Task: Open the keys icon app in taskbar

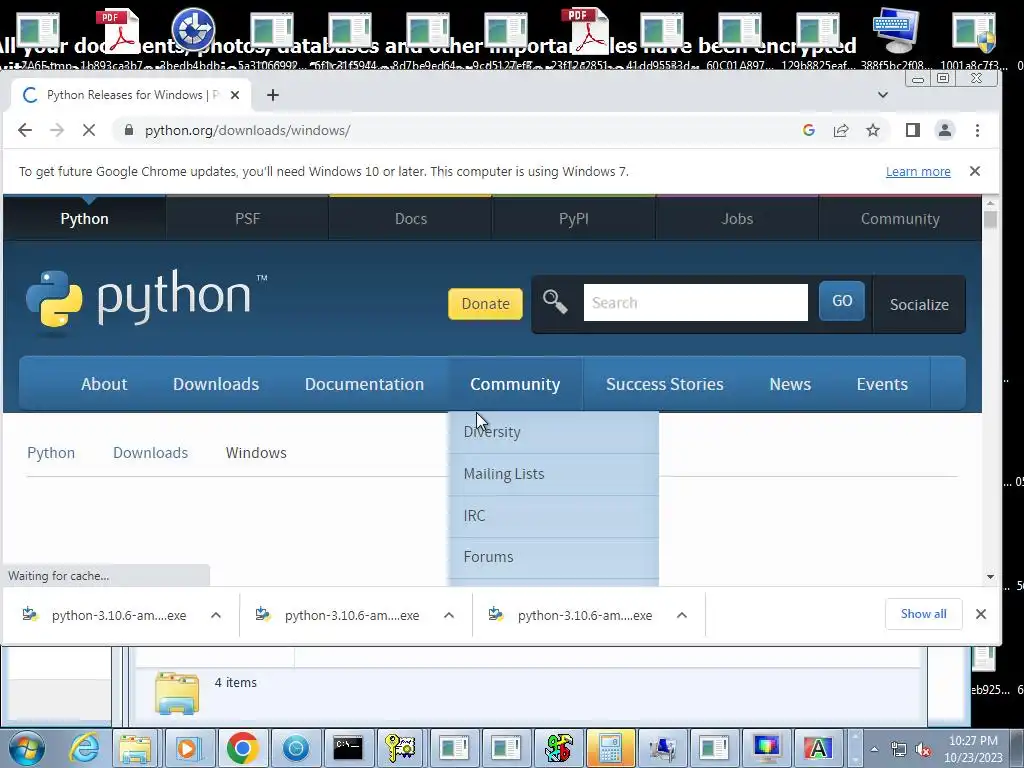Action: tap(400, 748)
